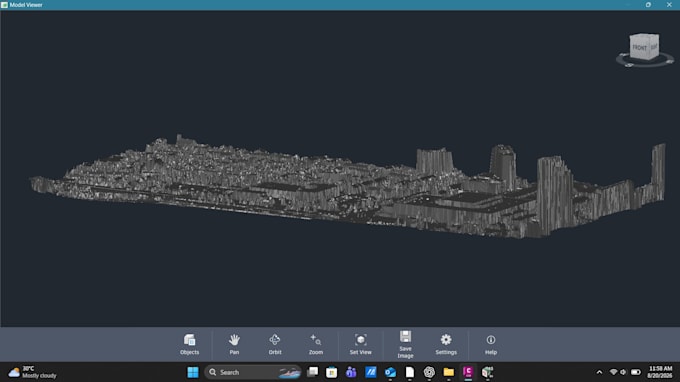The image size is (680, 382).
Task: Select the Pan hand tool
Action: point(234,344)
